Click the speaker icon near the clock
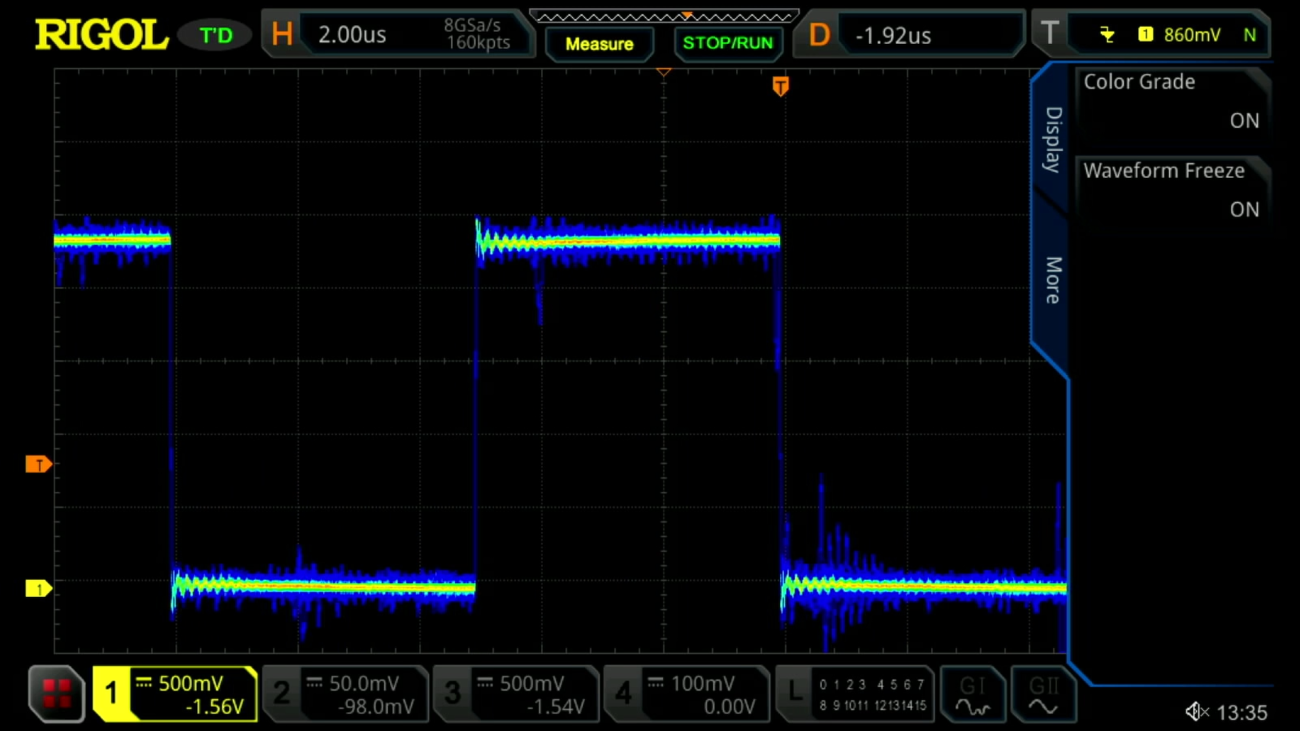 [x=1196, y=711]
